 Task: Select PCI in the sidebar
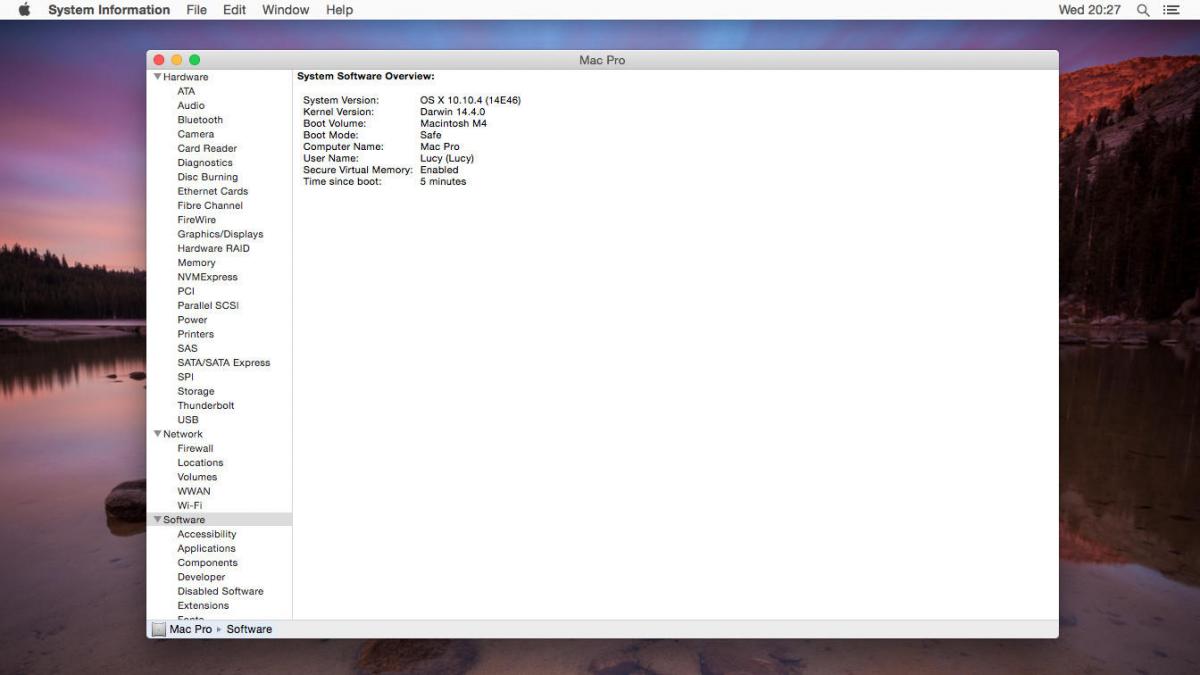(186, 291)
